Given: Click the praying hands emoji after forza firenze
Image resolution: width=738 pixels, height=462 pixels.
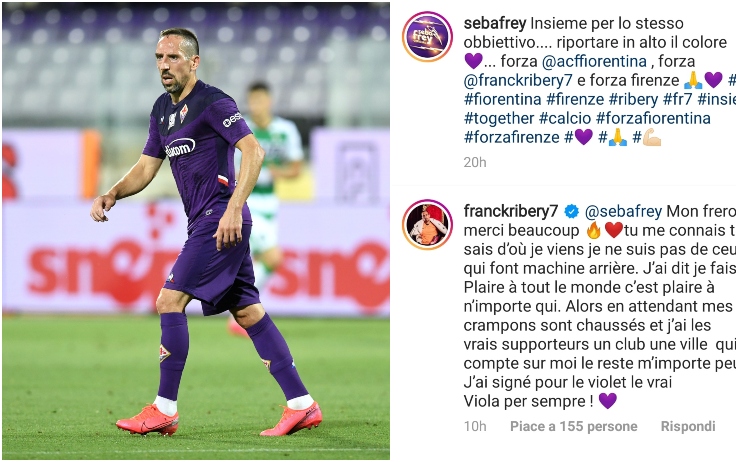Looking at the screenshot, I should click(x=693, y=80).
